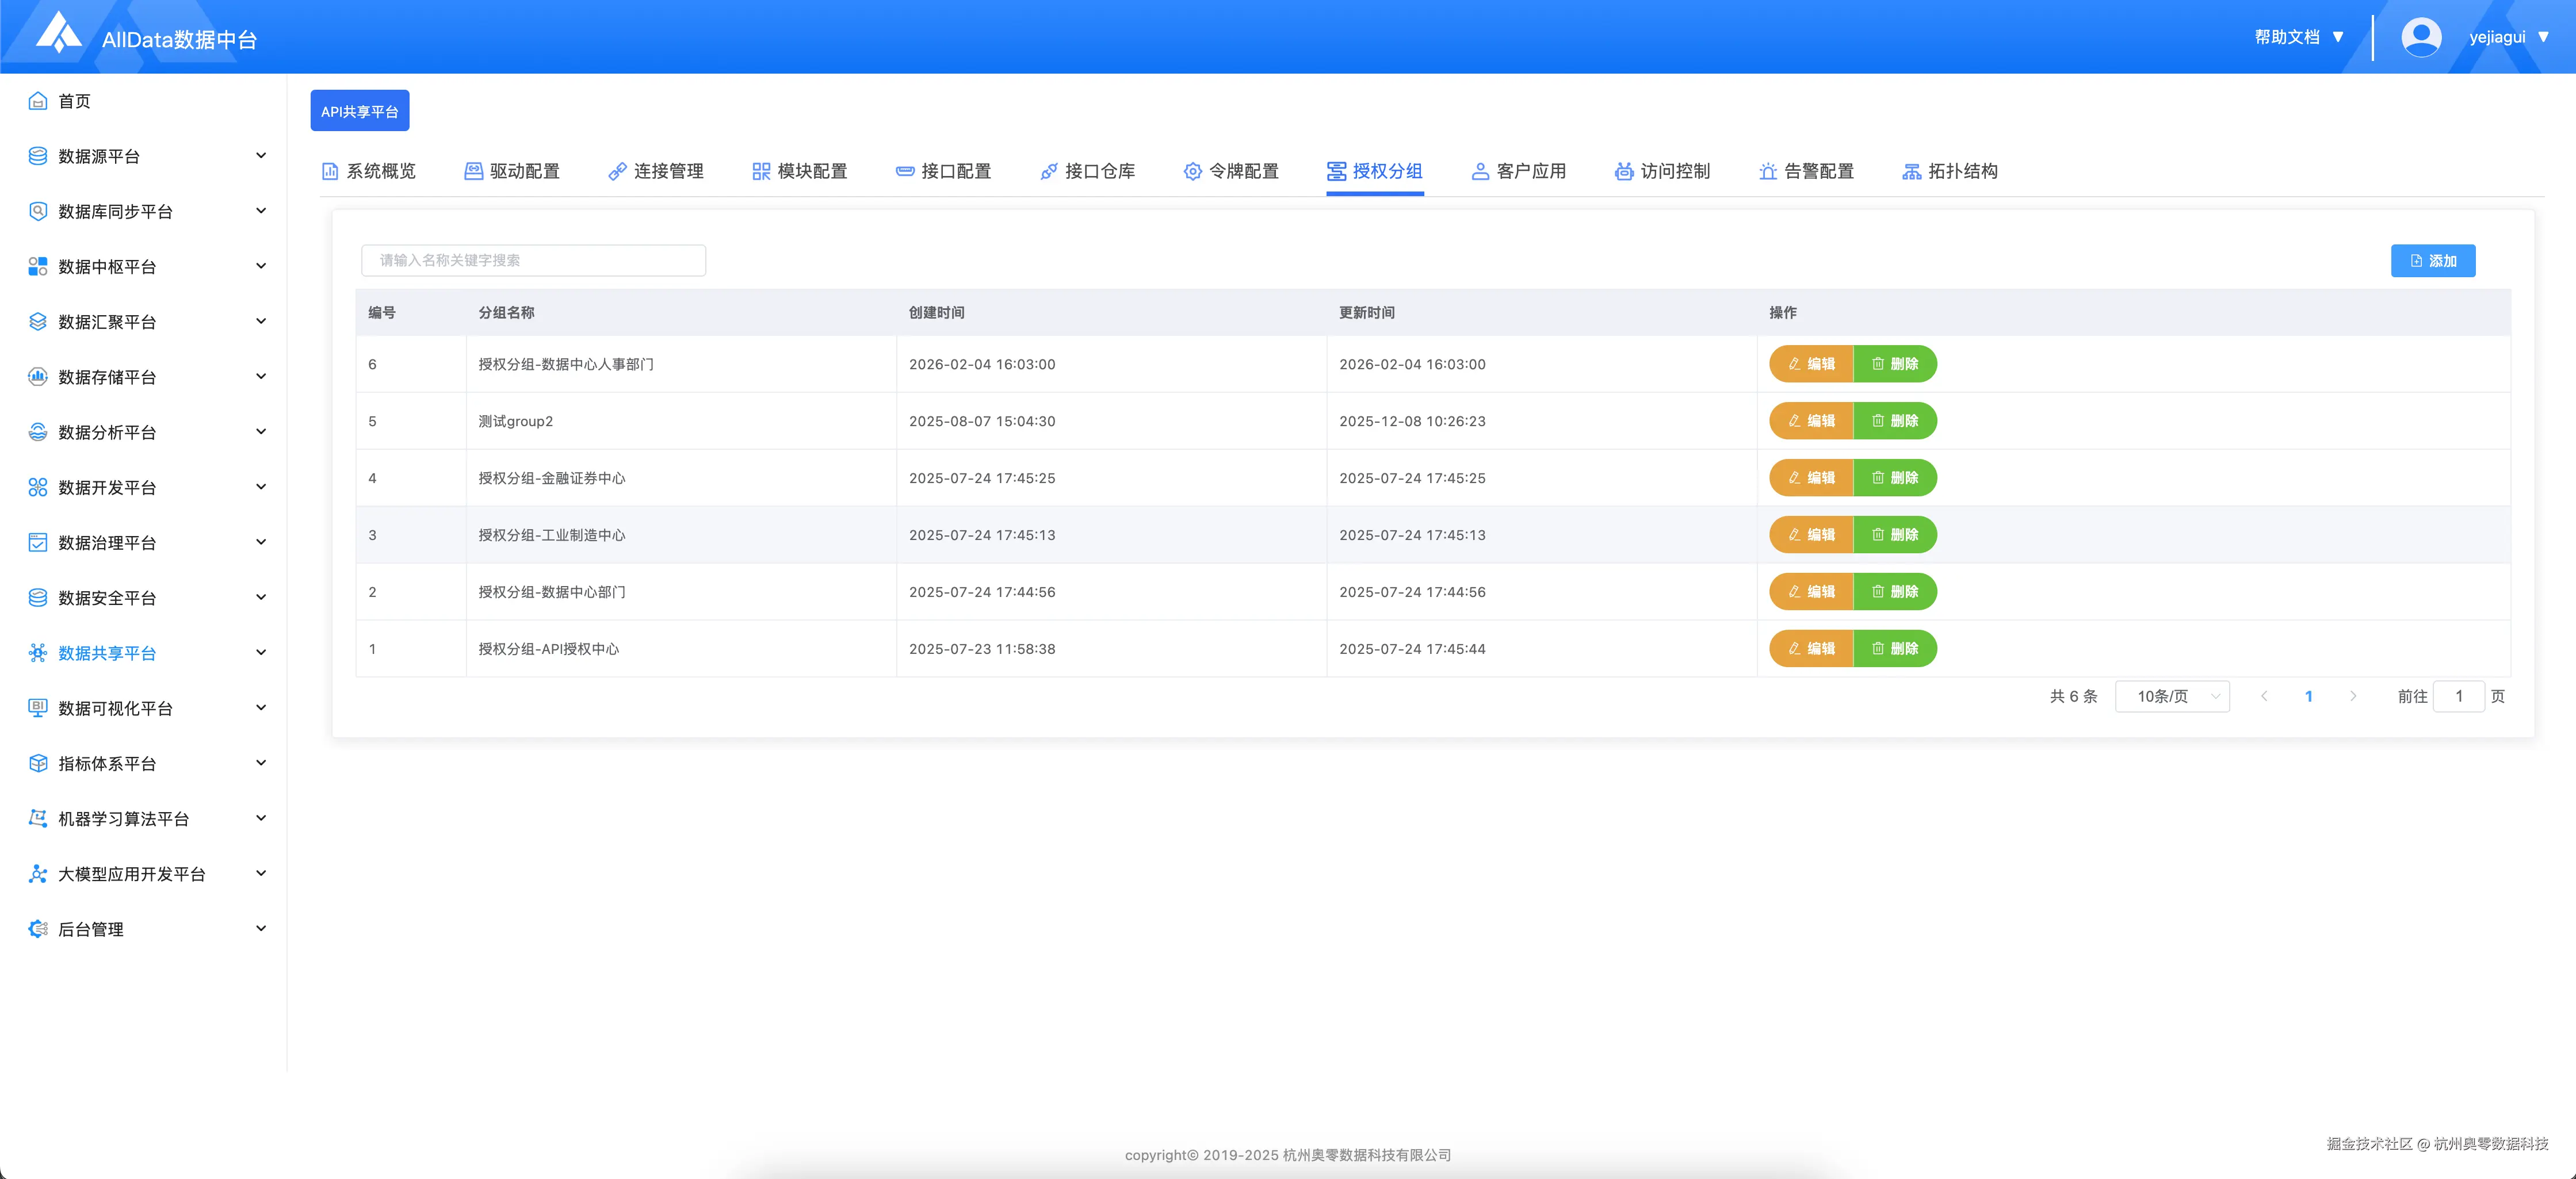Click the 数据中枢平台 sidebar icon
Viewport: 2576px width, 1179px height.
[x=38, y=266]
